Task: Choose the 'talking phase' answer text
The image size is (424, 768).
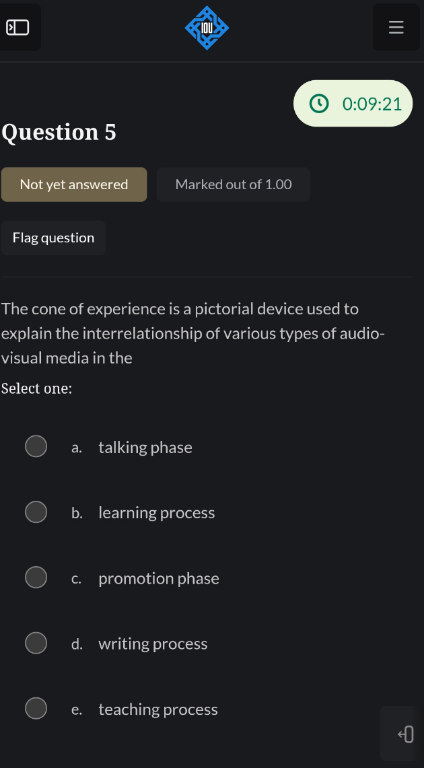Action: [x=145, y=447]
